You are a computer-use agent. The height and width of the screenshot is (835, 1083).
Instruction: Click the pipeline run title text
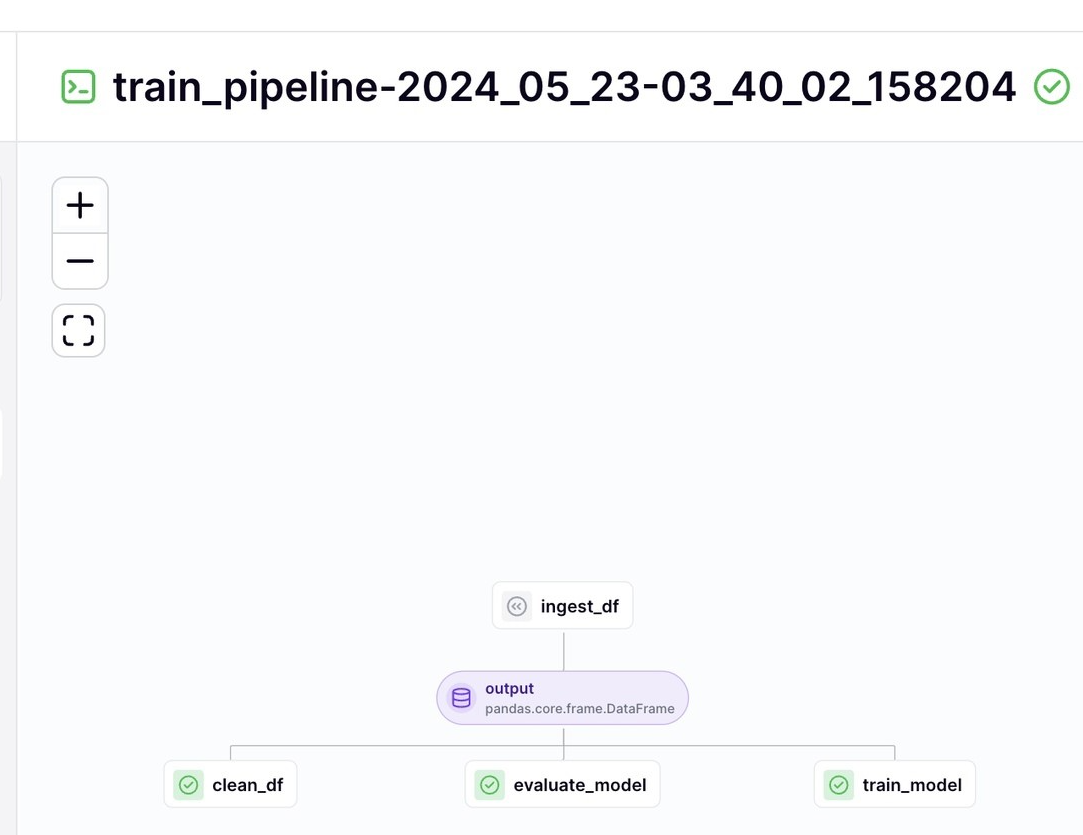coord(564,87)
